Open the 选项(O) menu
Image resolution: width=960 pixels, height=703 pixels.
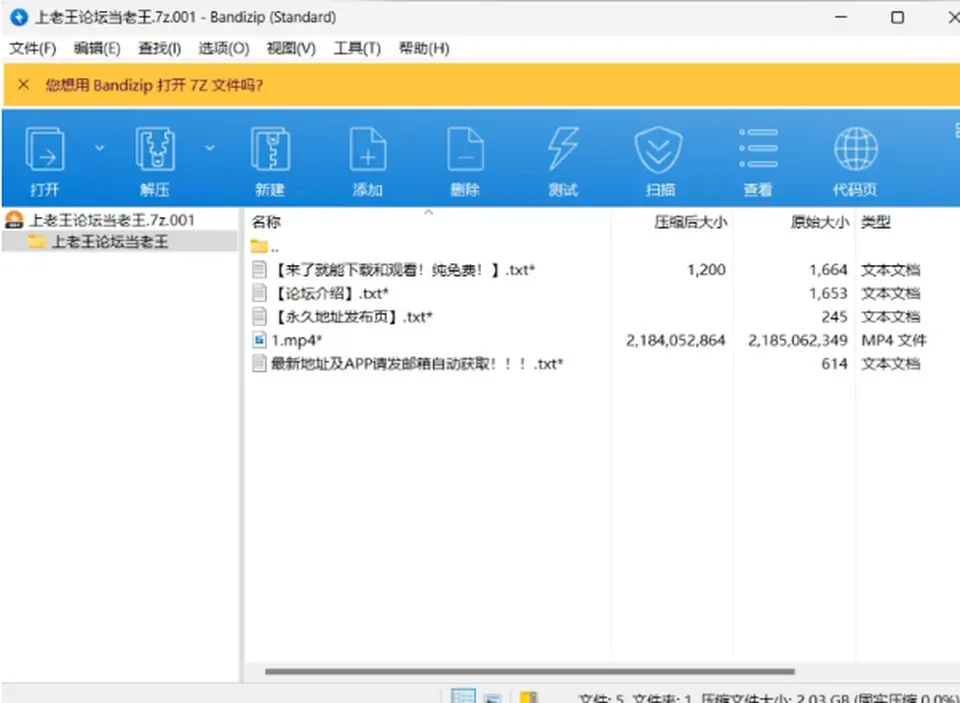[223, 48]
